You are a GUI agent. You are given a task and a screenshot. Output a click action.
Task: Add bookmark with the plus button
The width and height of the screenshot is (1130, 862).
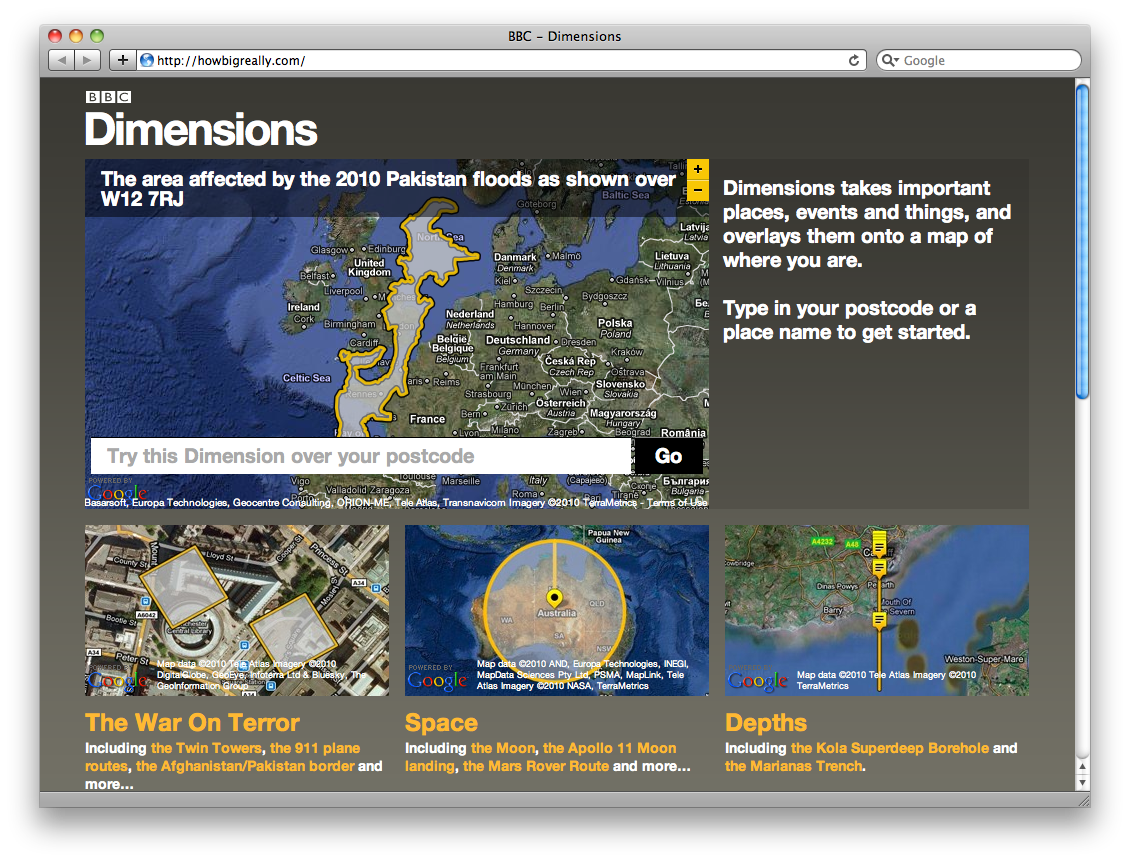(x=123, y=61)
